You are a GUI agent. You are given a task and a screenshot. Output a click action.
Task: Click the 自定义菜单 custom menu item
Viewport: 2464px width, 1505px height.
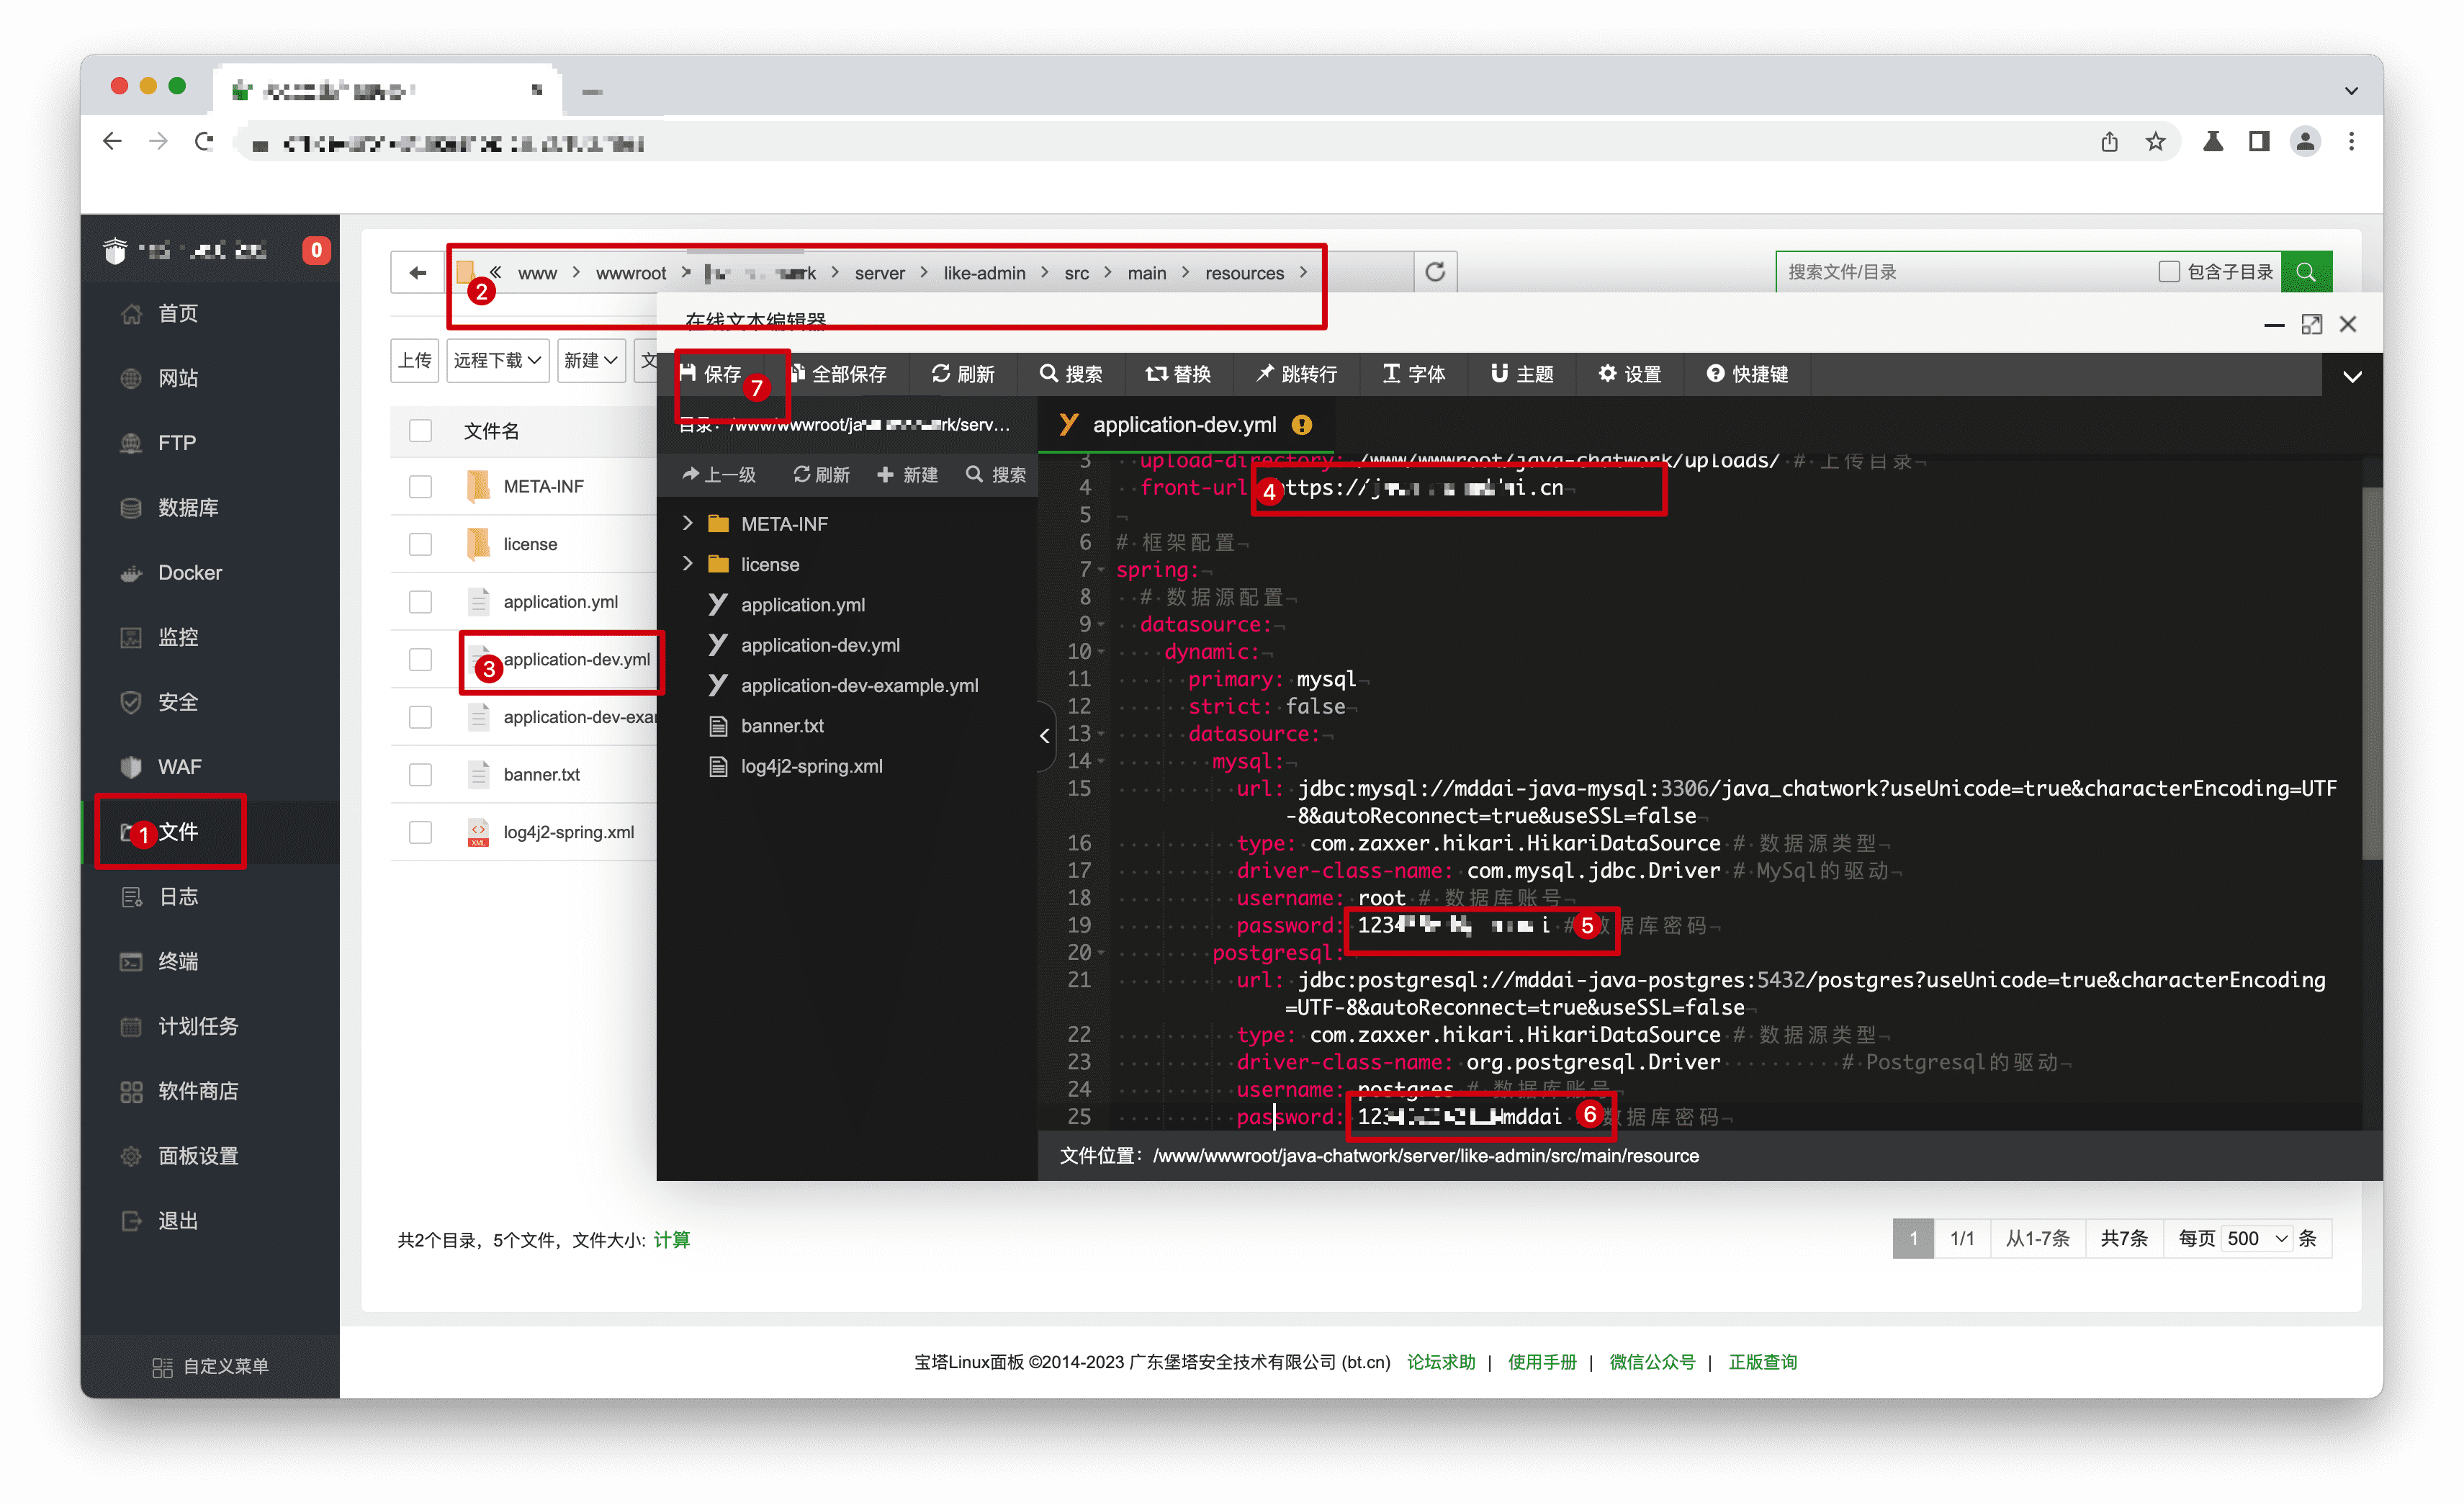click(211, 1367)
